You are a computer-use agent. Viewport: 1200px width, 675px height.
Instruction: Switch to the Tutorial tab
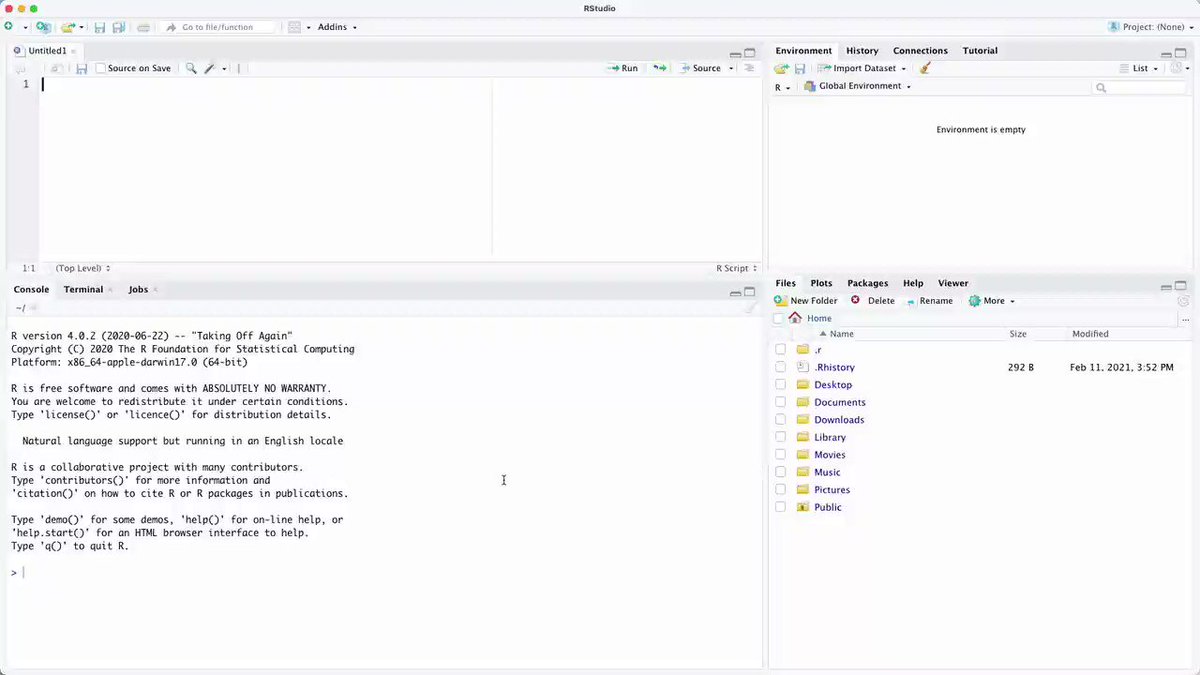980,50
